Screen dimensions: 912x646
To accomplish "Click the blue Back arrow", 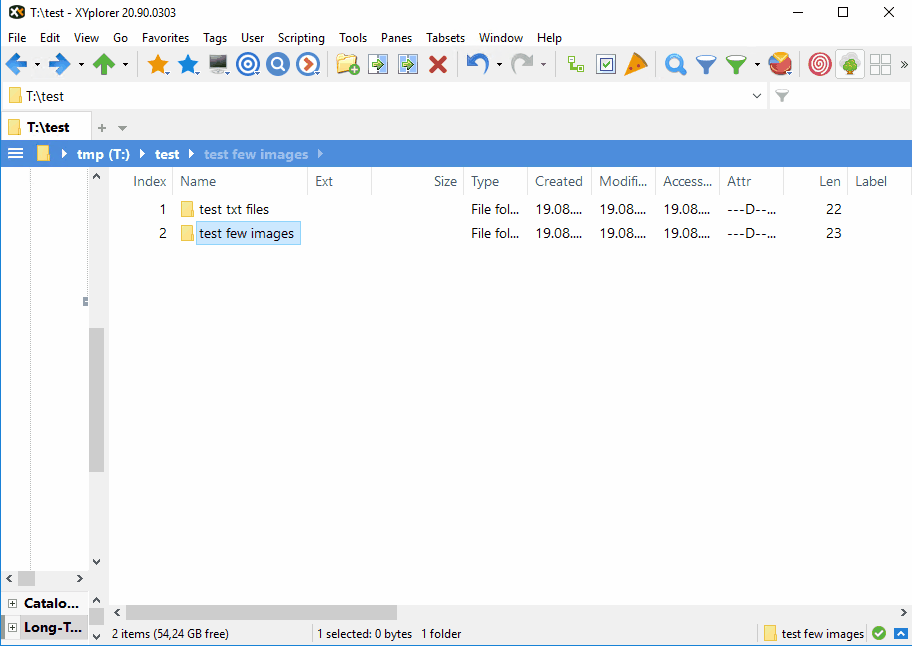I will (17, 65).
